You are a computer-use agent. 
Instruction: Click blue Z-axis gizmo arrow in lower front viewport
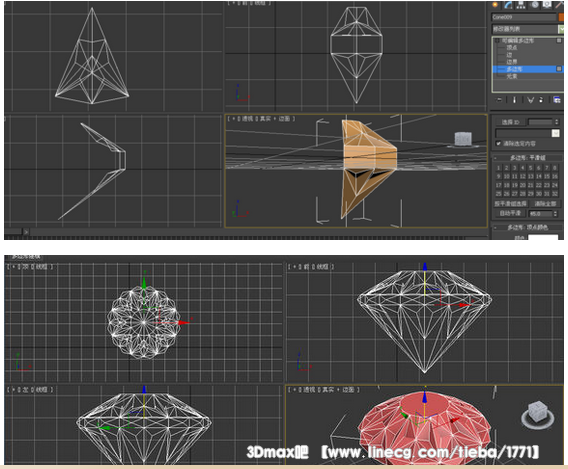click(425, 267)
